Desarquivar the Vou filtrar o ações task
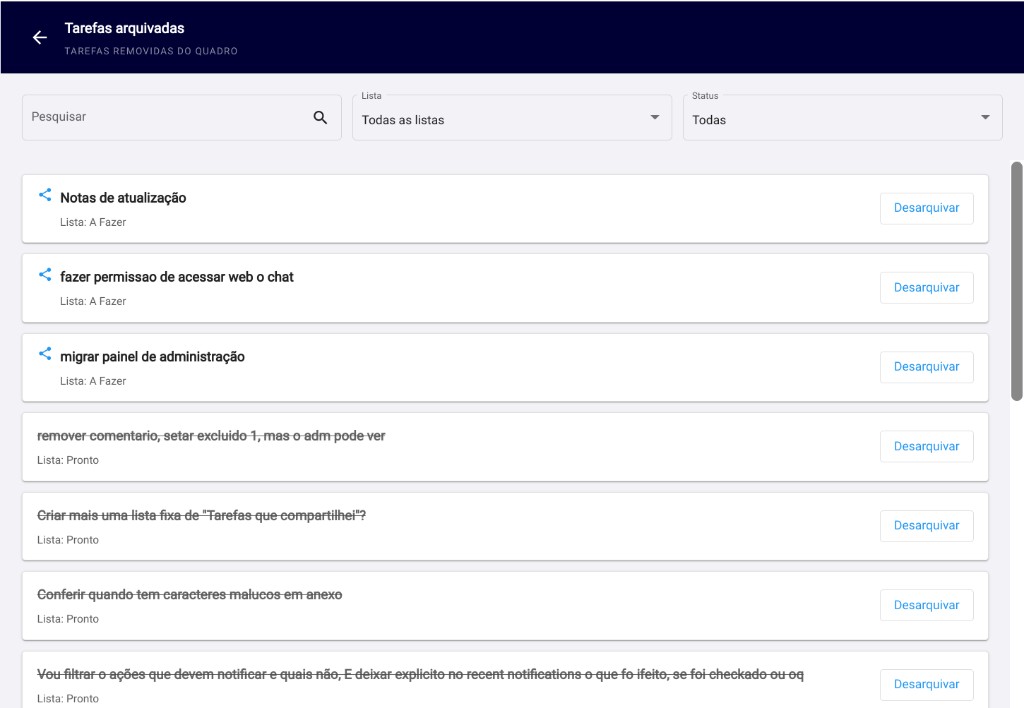 click(x=926, y=684)
